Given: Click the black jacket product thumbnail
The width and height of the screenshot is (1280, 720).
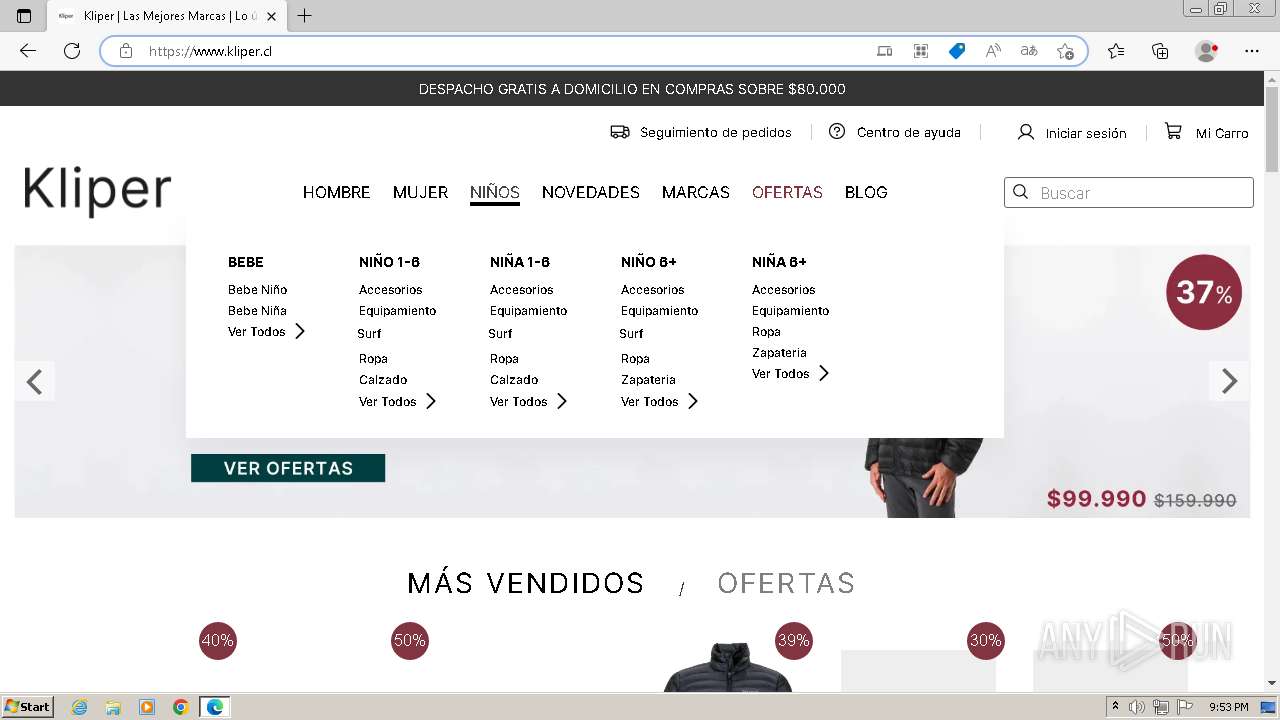Looking at the screenshot, I should (728, 667).
